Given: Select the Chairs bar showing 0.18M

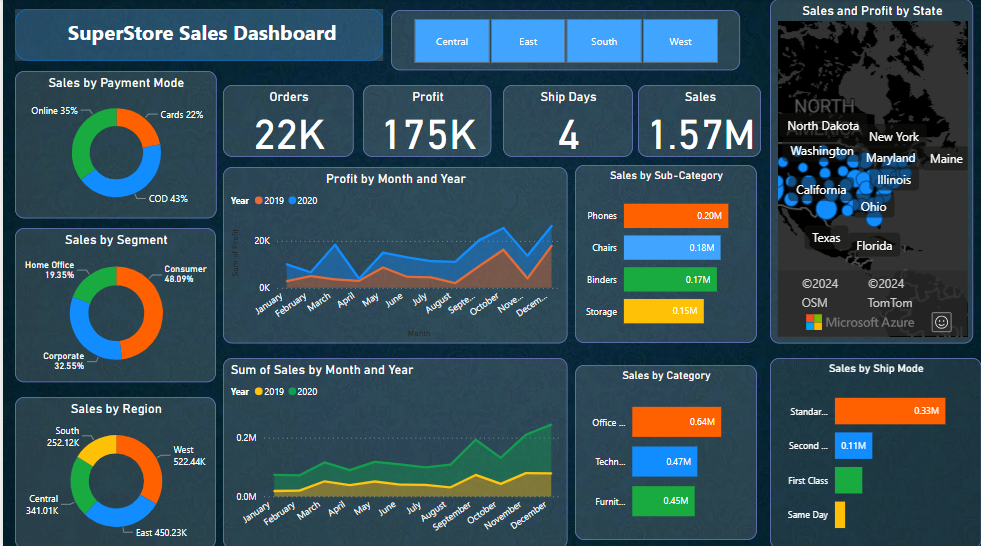Looking at the screenshot, I should [x=671, y=248].
